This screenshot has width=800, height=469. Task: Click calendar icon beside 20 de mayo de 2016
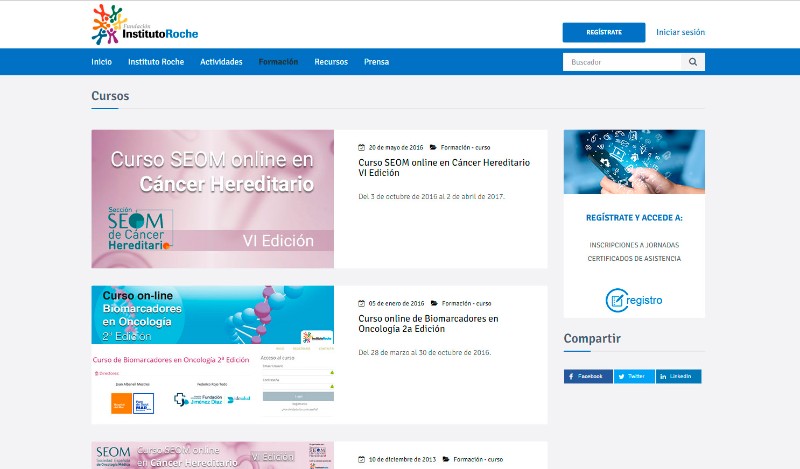(361, 147)
